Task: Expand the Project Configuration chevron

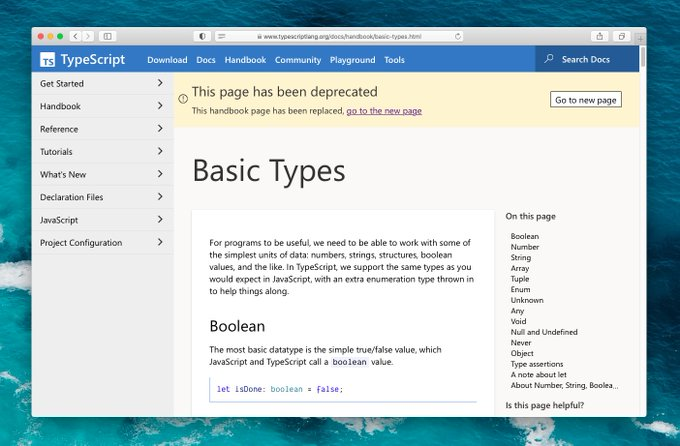Action: [160, 242]
